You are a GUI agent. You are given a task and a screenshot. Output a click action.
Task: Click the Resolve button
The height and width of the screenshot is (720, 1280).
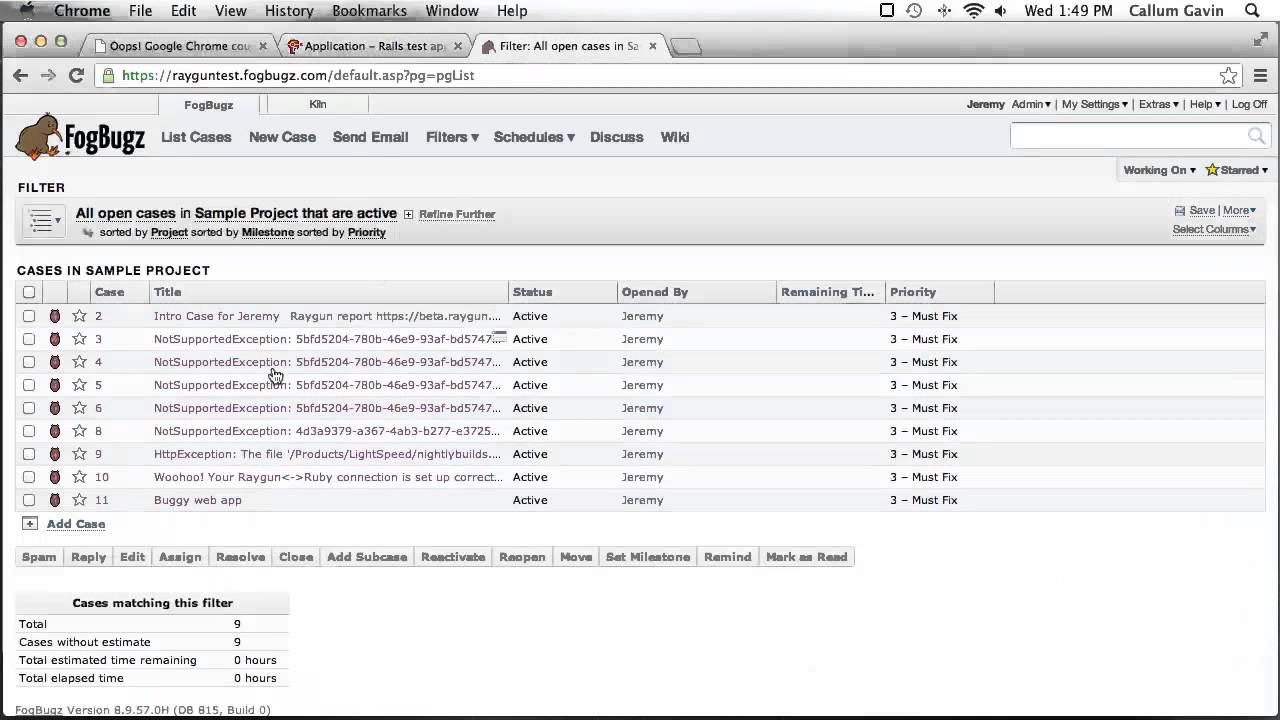click(240, 557)
